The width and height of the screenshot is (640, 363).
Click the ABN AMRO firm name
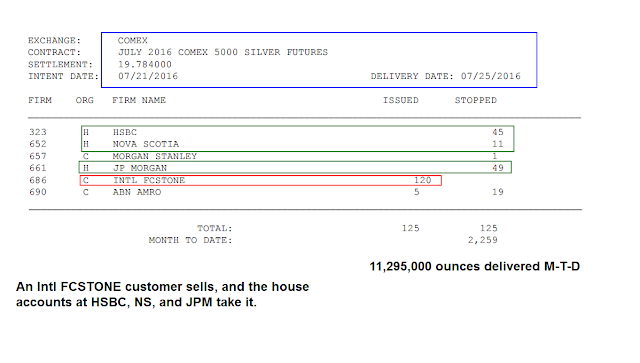pyautogui.click(x=137, y=192)
